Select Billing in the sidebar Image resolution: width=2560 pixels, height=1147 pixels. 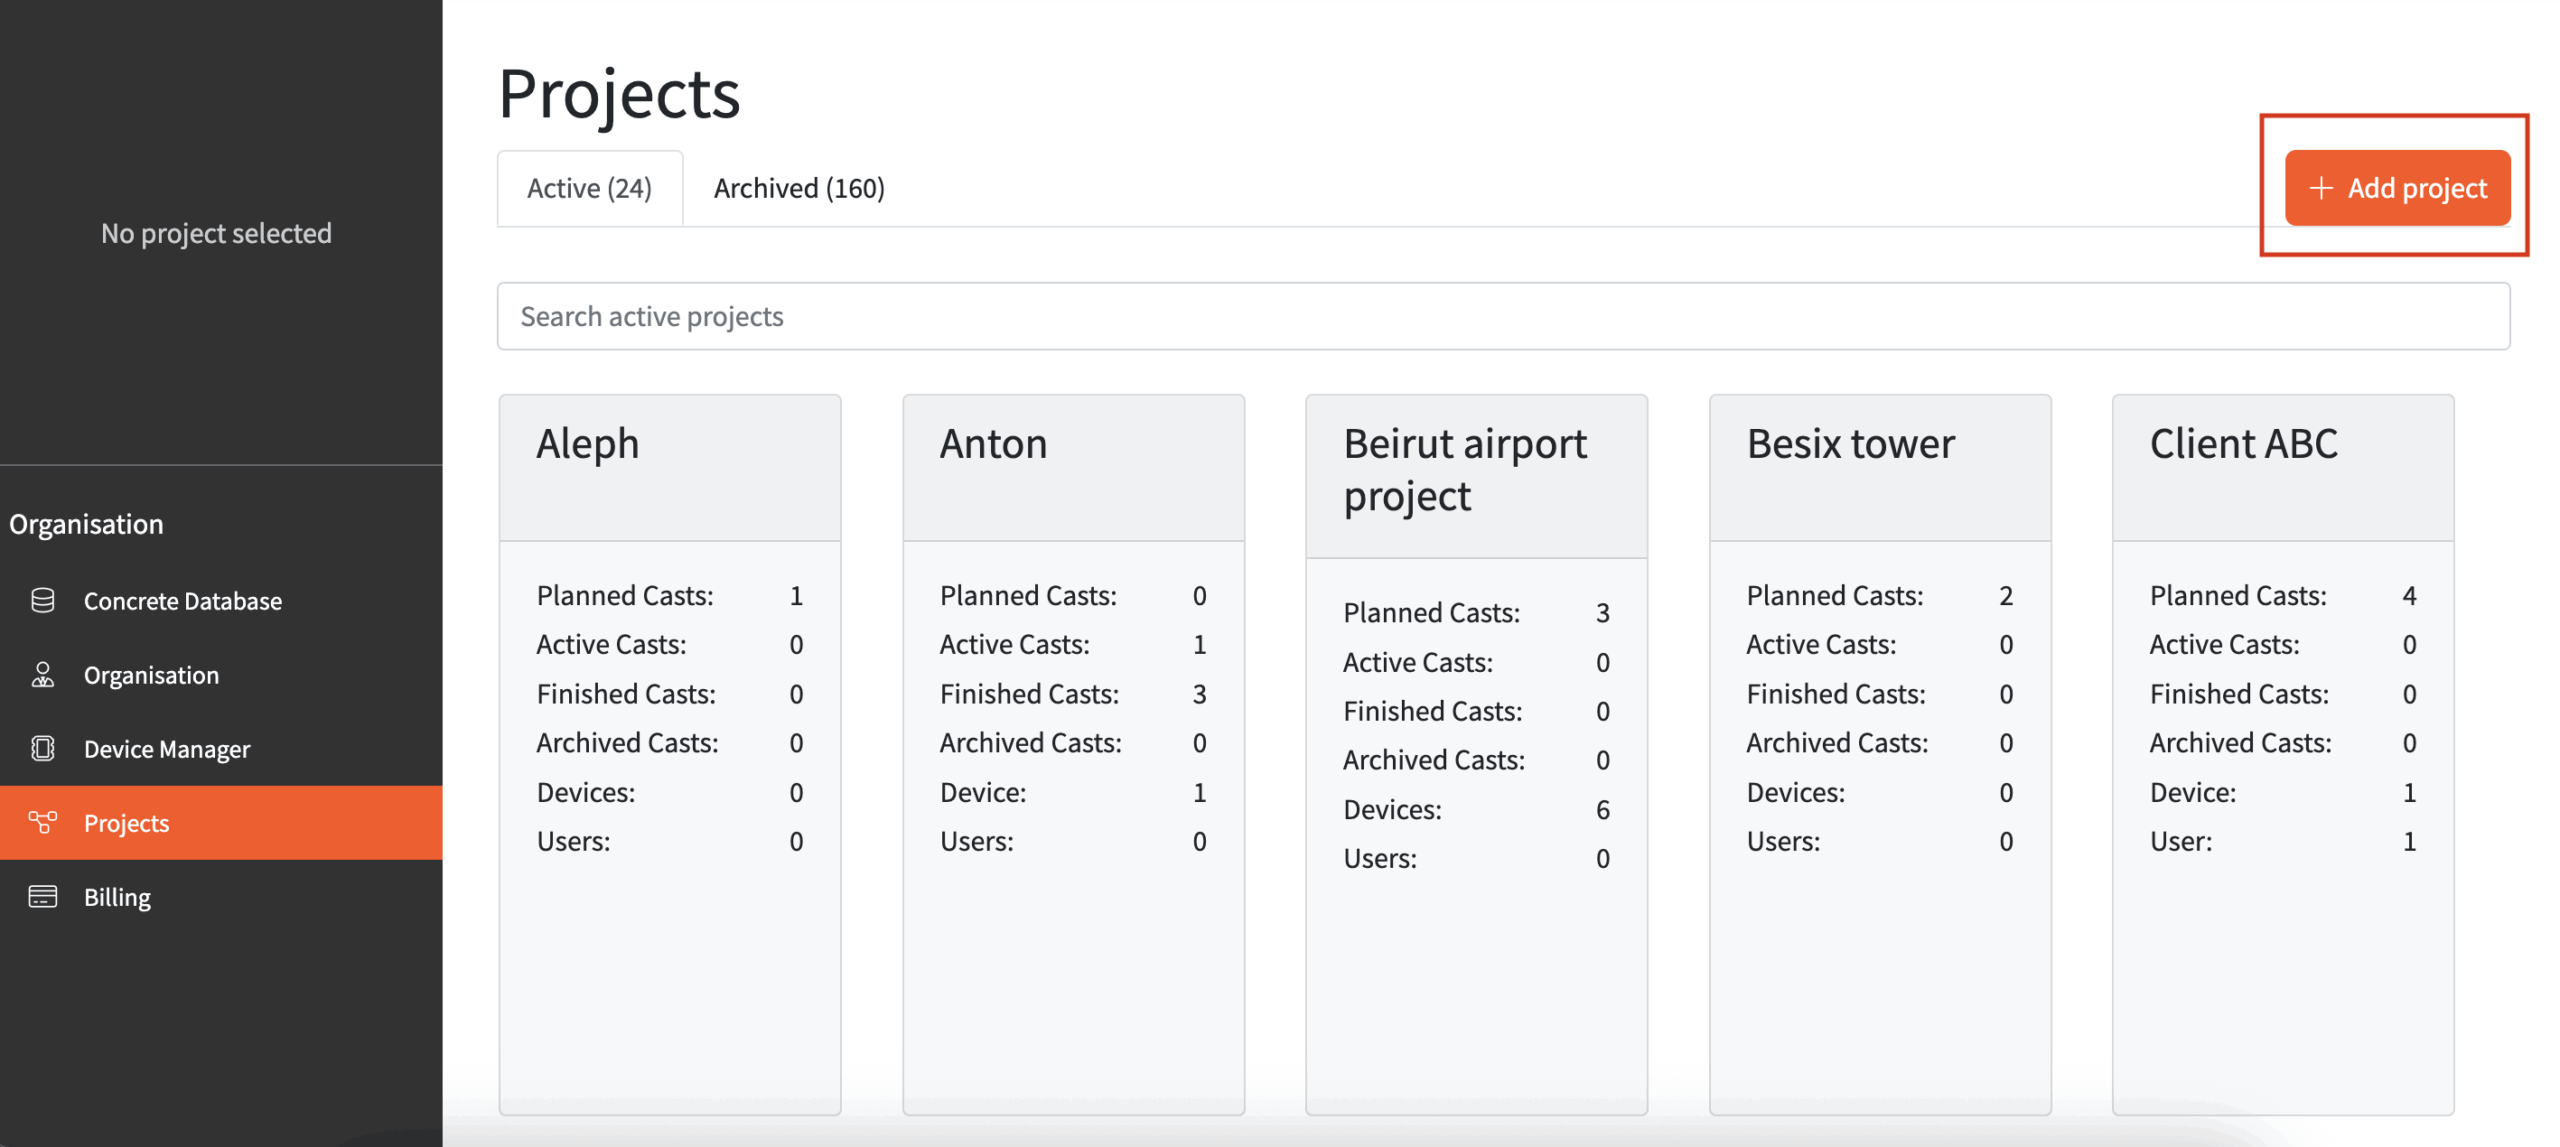pos(117,897)
